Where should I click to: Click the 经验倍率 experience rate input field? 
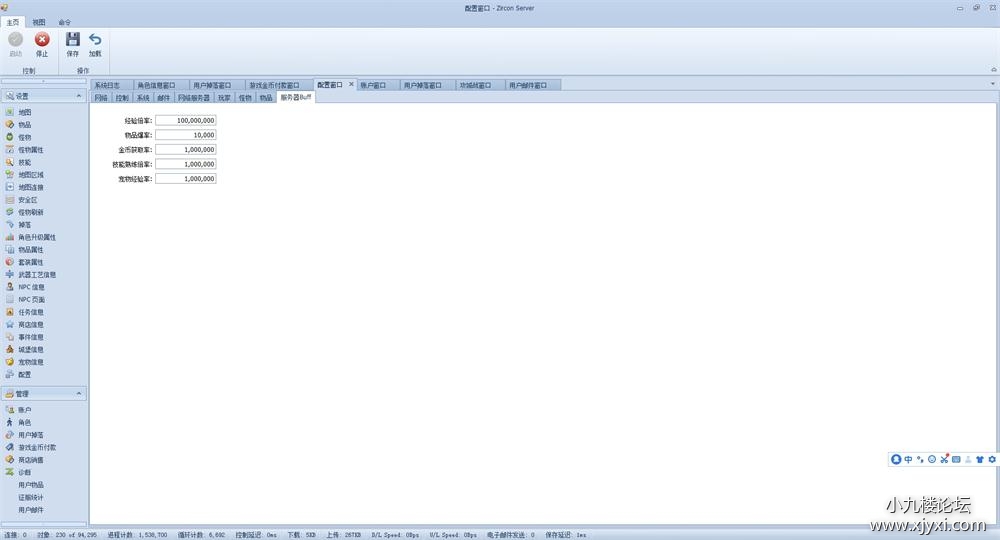click(x=186, y=120)
